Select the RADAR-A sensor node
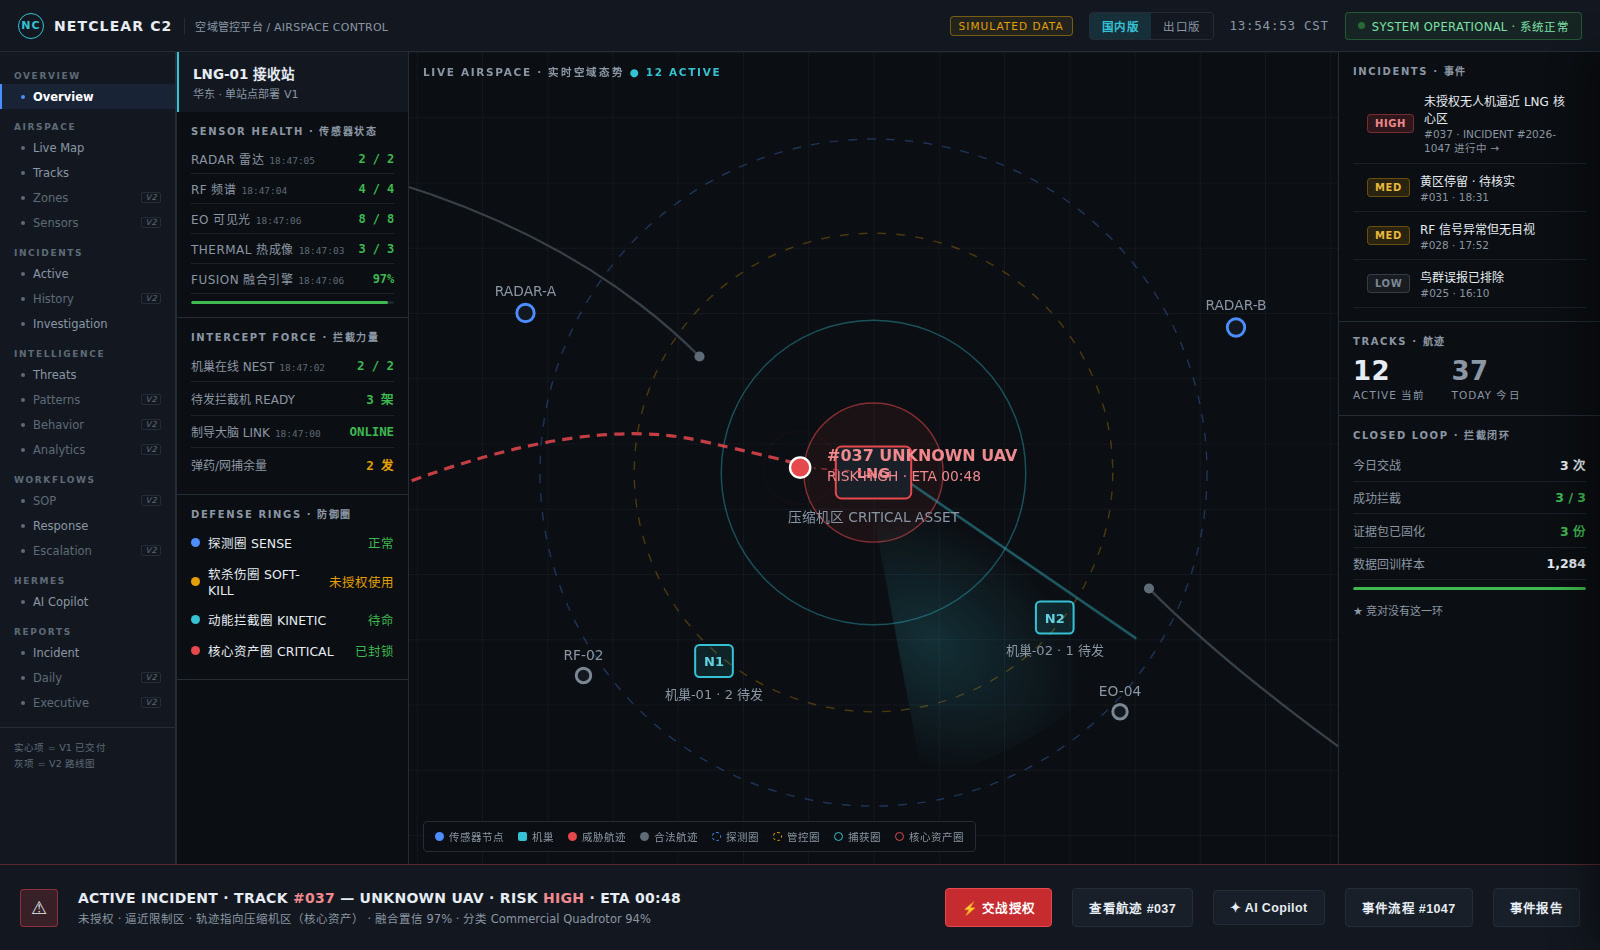The height and width of the screenshot is (950, 1600). [x=525, y=313]
